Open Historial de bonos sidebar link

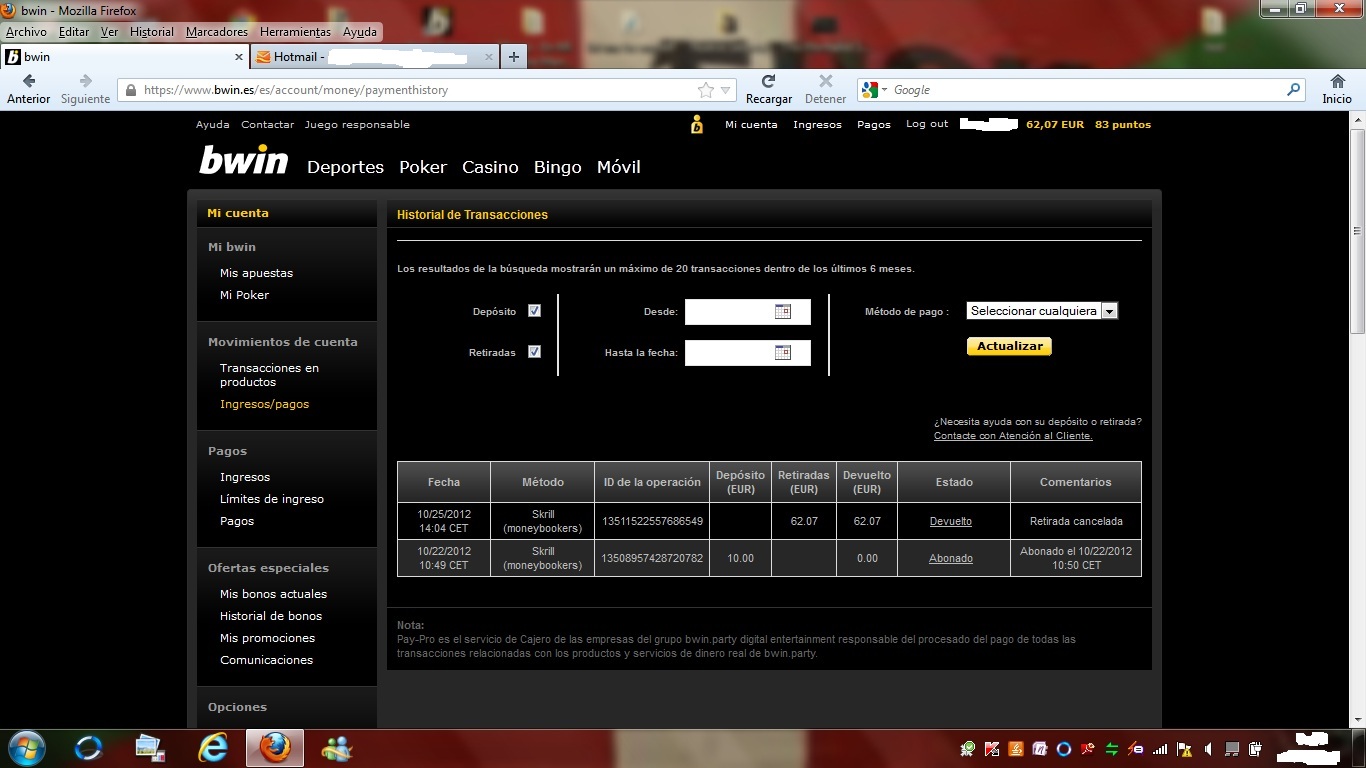click(271, 616)
